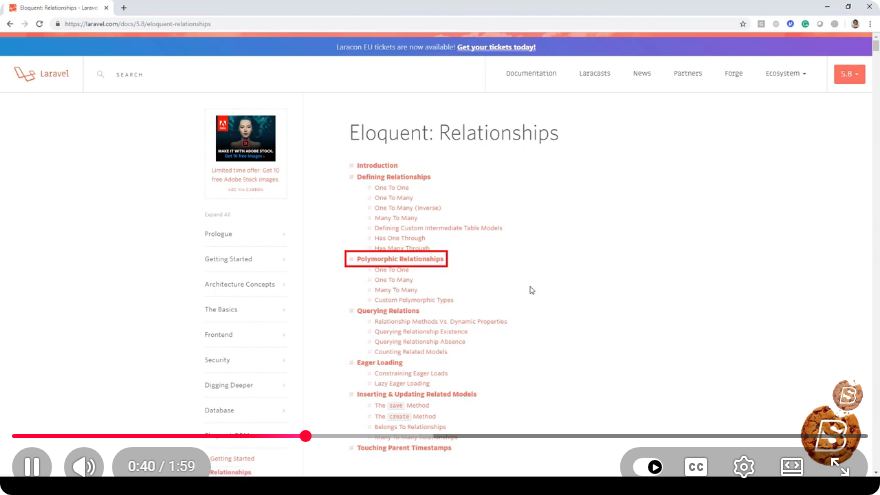Open the 5.8 version dropdown

tap(849, 74)
